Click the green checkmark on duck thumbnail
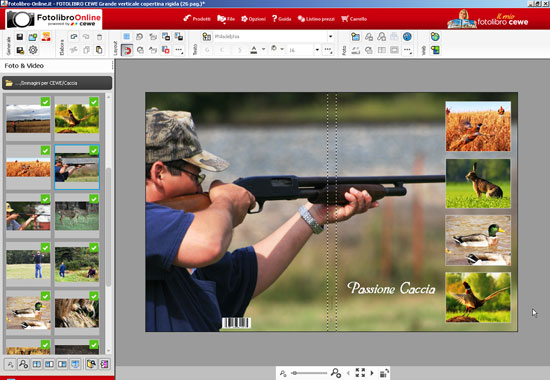Screen dimensions: 550x380 coord(45,296)
